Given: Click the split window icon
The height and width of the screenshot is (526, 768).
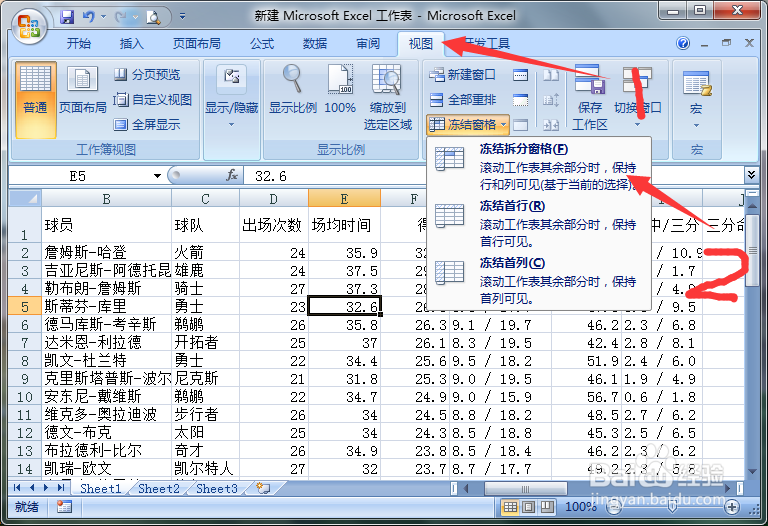Looking at the screenshot, I should click(x=520, y=75).
